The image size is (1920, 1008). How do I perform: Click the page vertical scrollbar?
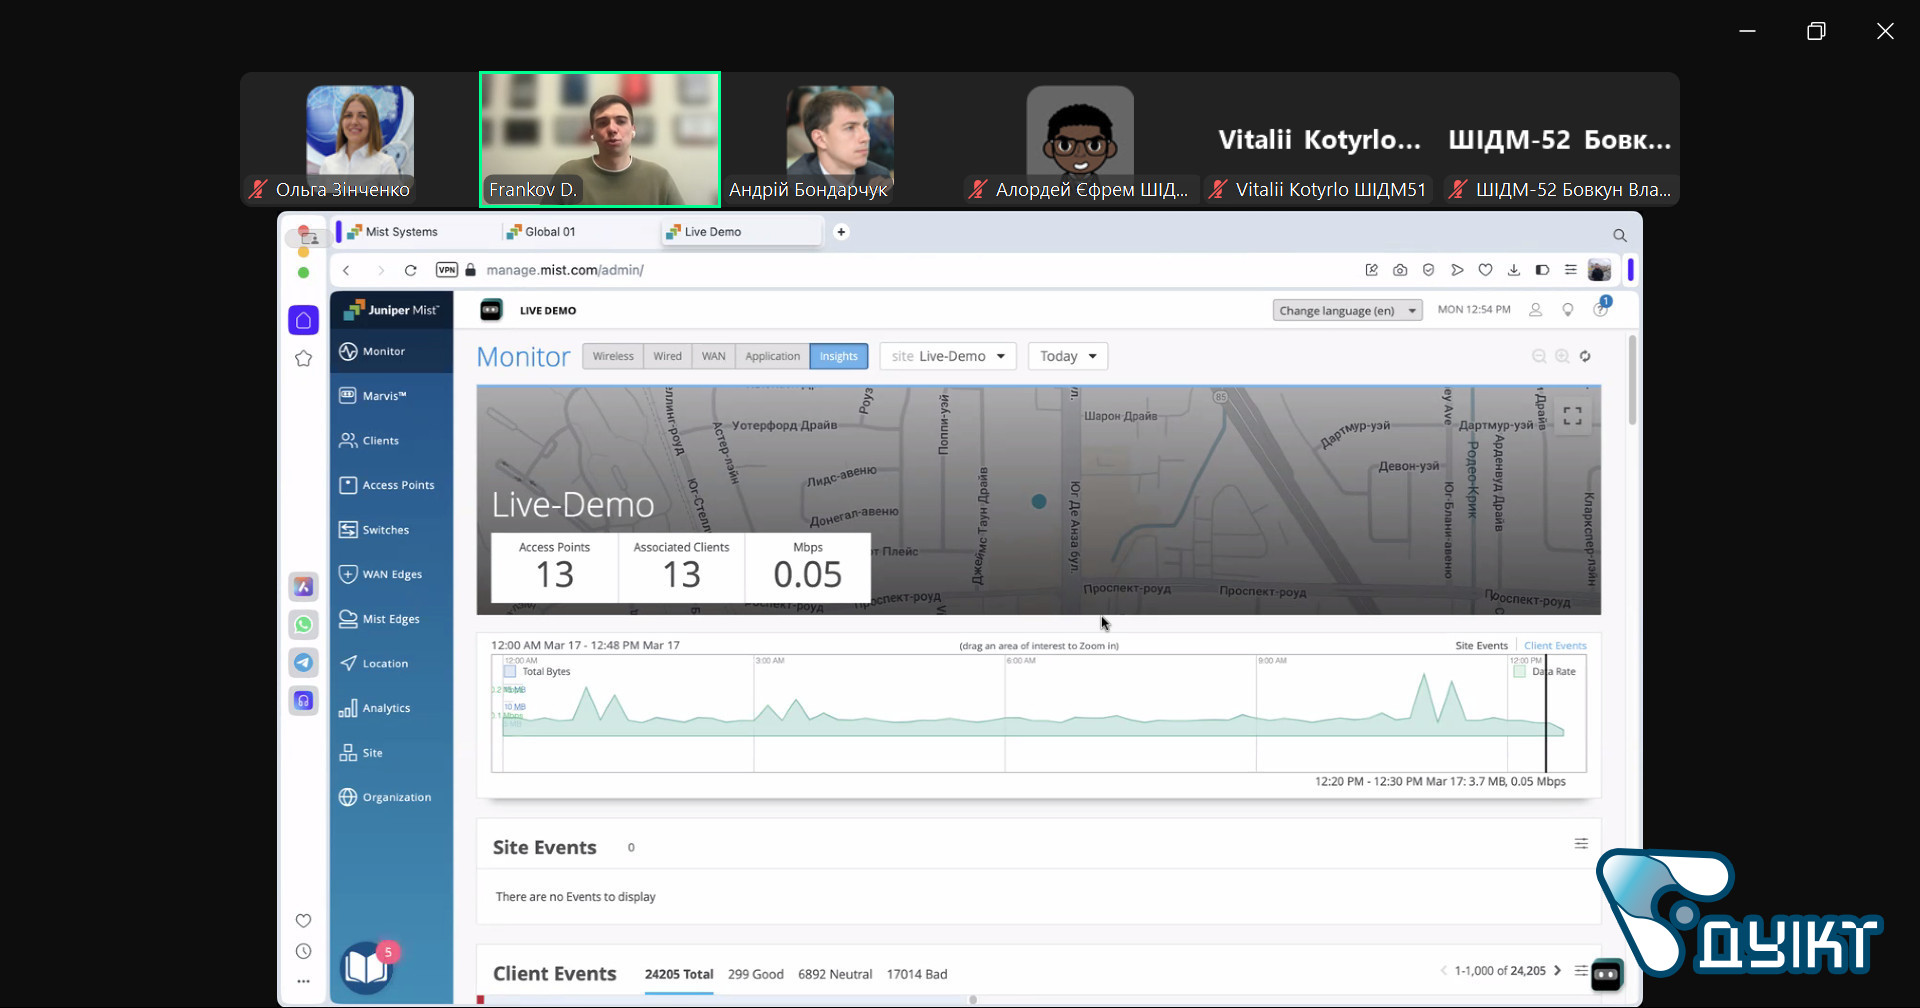1632,380
